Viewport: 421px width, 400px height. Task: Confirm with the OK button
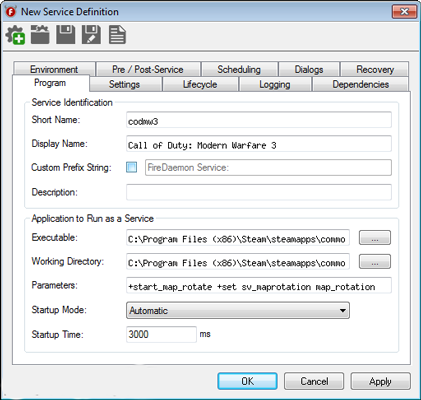point(247,381)
